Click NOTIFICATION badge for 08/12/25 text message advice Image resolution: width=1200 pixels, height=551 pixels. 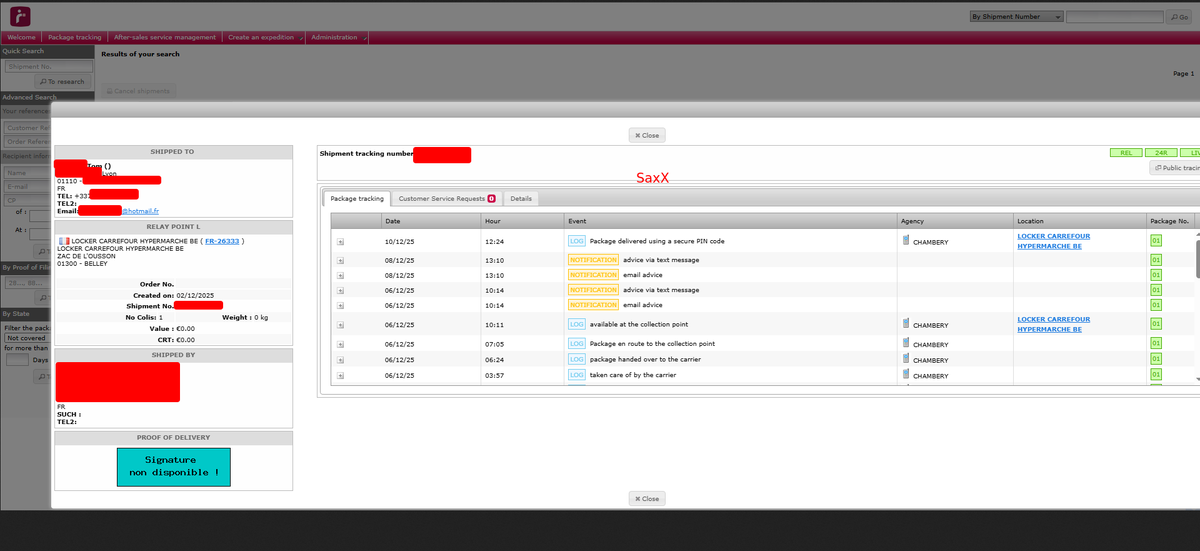[x=593, y=260]
